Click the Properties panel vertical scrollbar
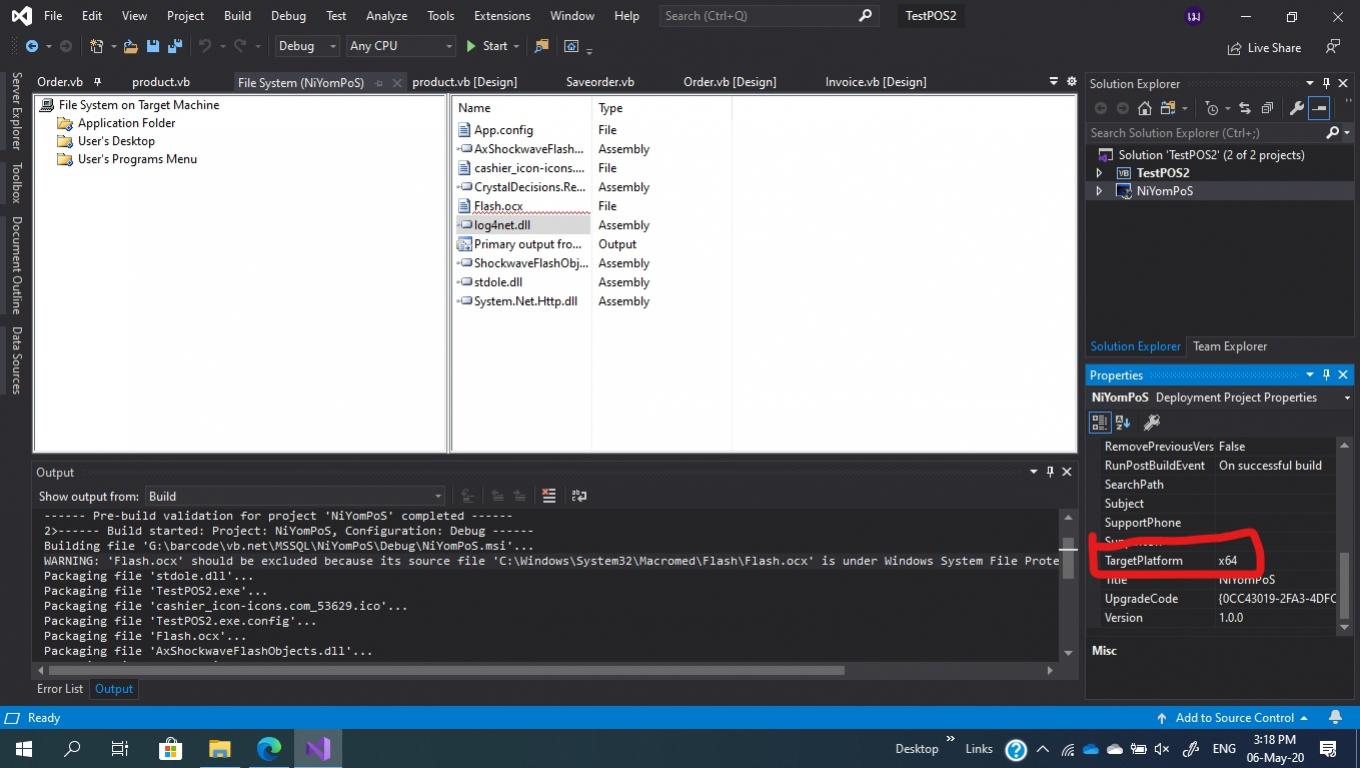This screenshot has height=768, width=1360. (x=1344, y=588)
